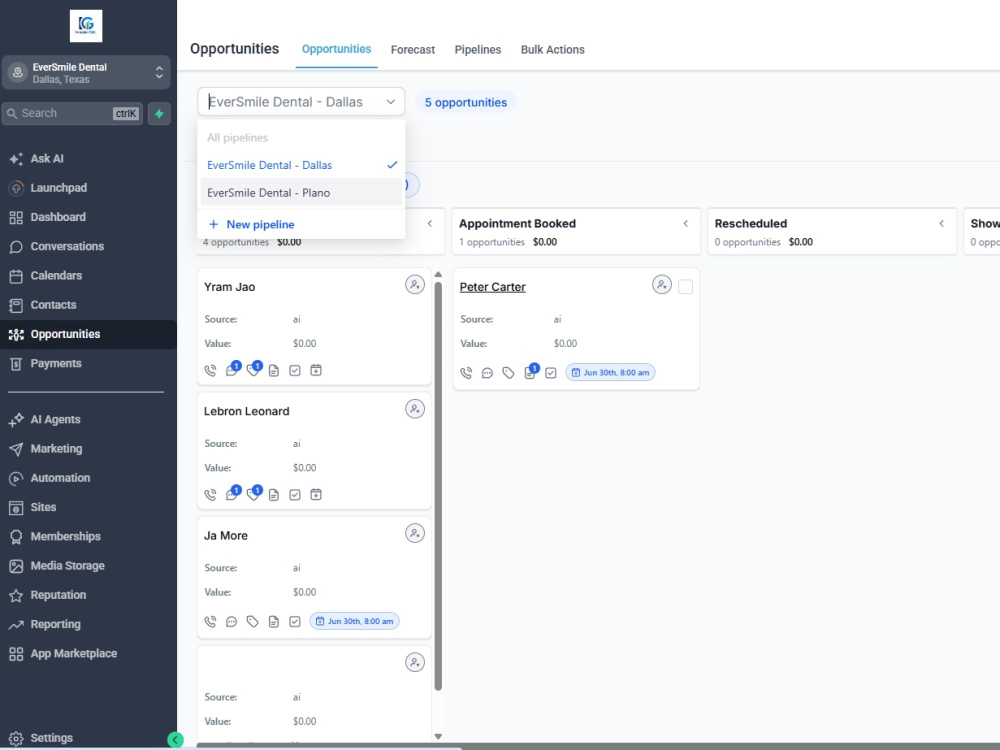Viewport: 1000px width, 750px height.
Task: Click the tag icon on Lebron Leonard card
Action: [x=253, y=494]
